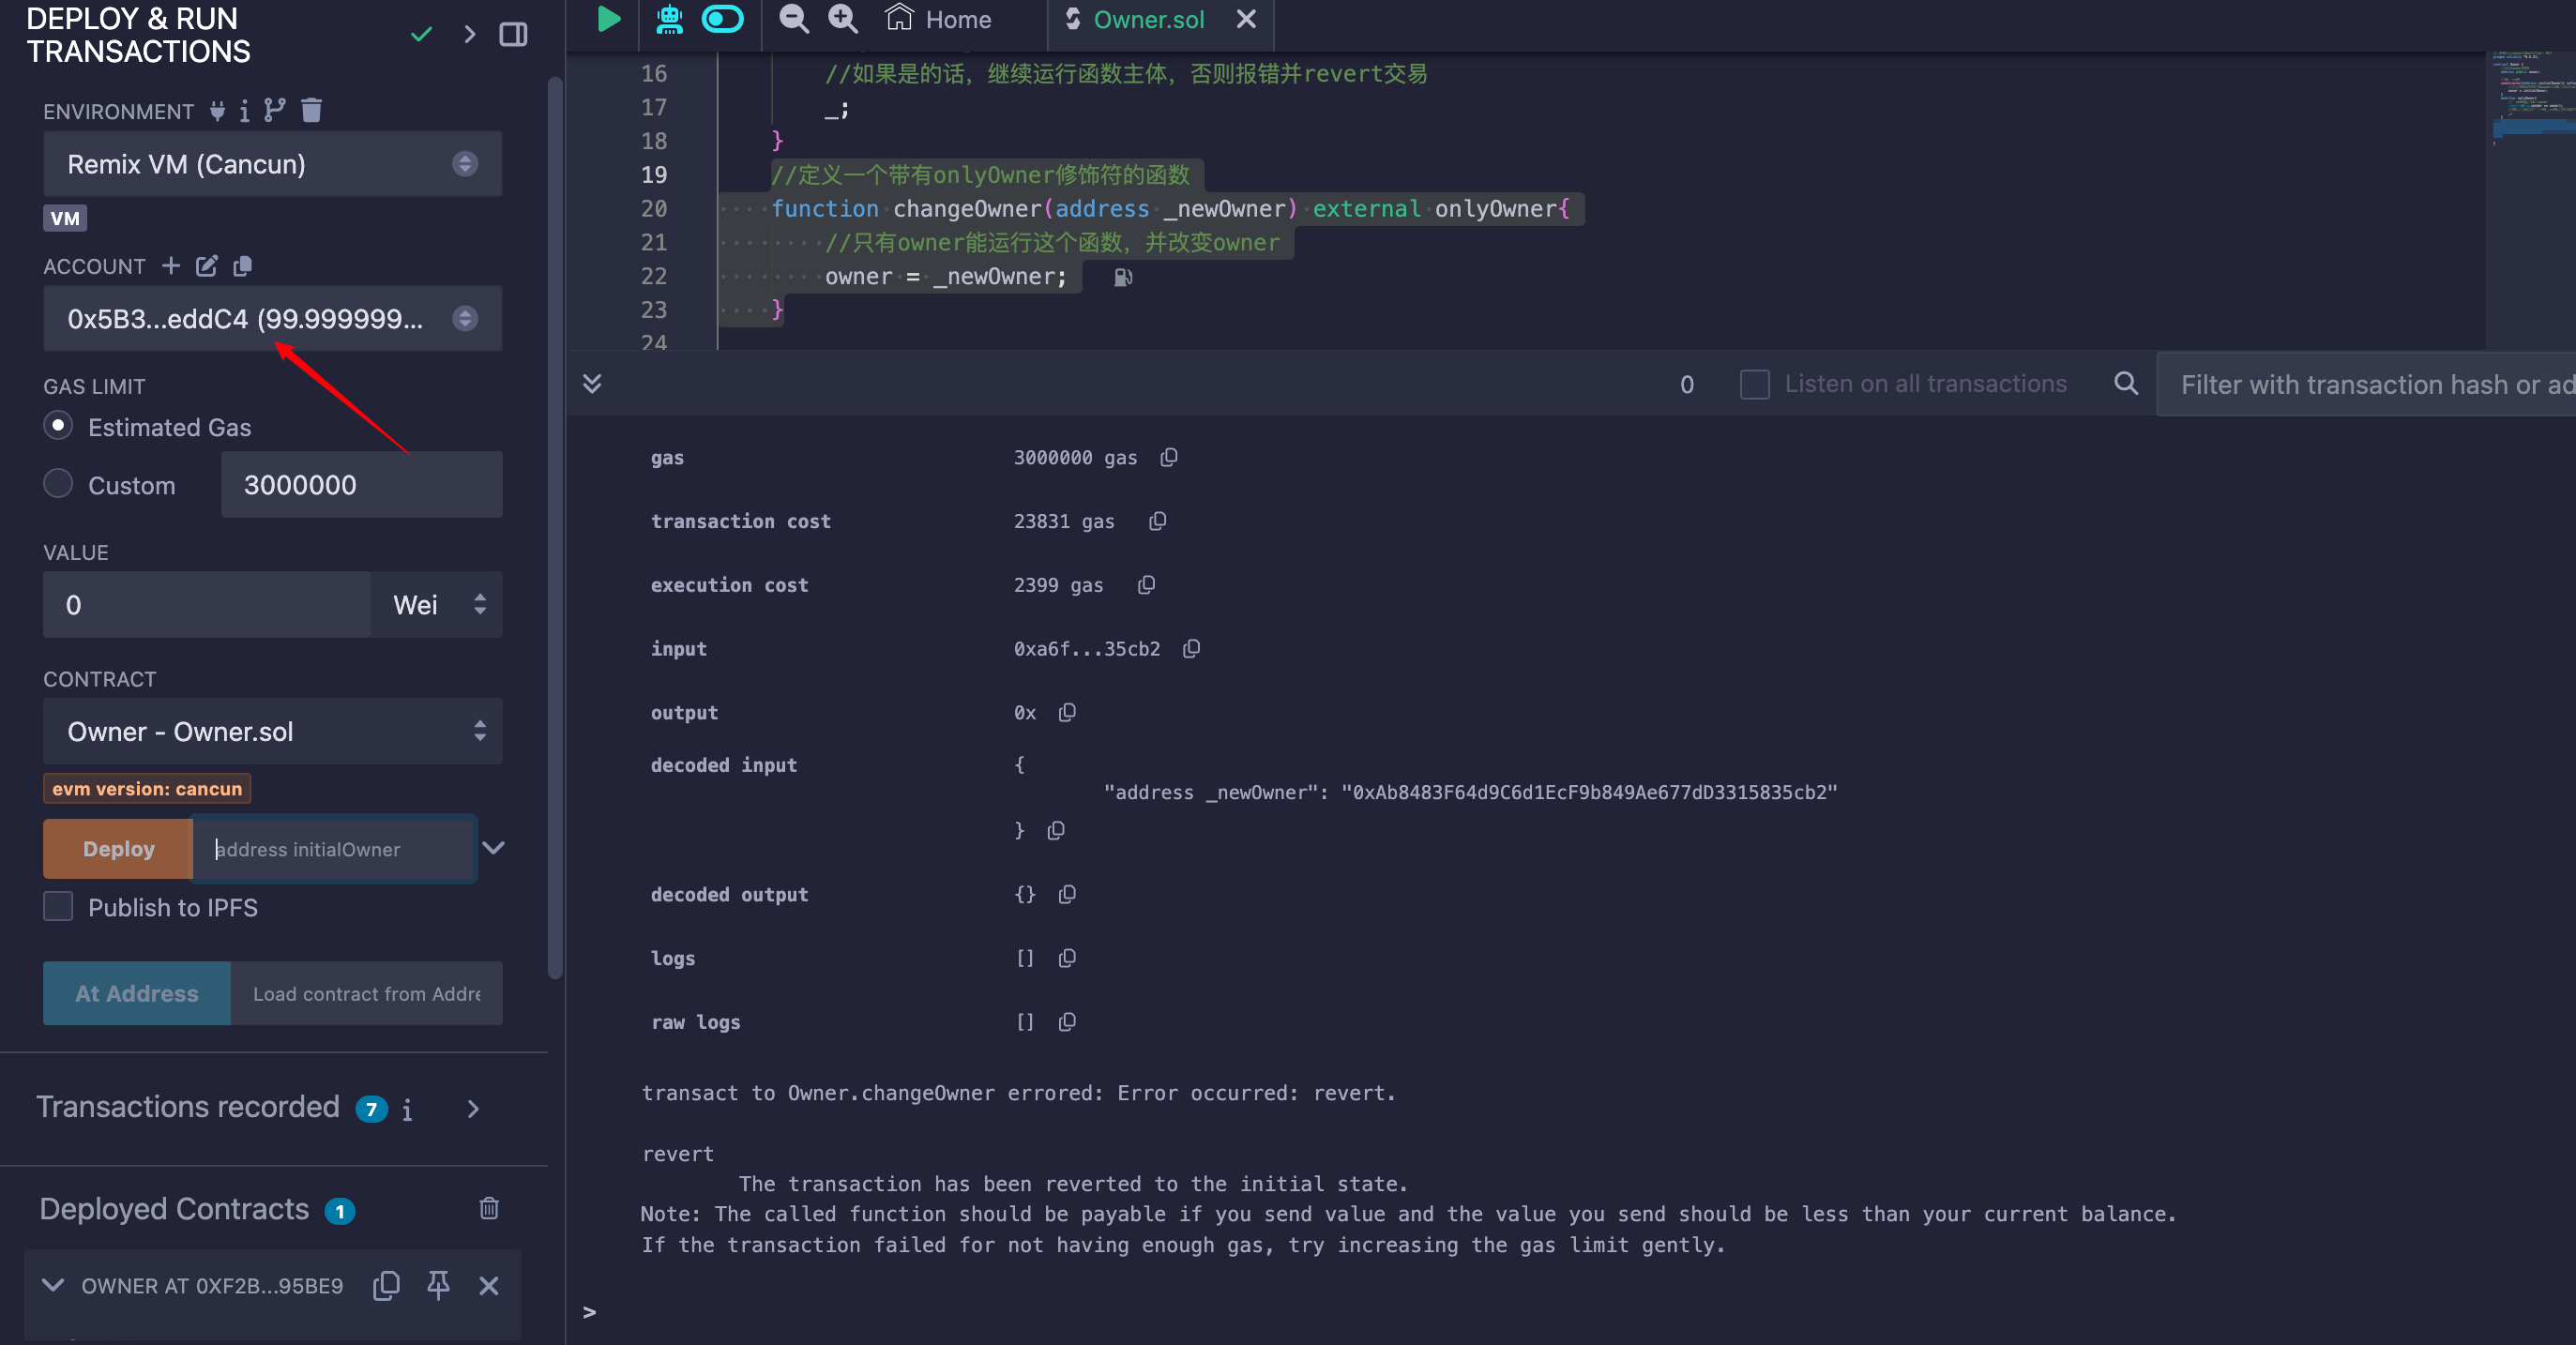This screenshot has height=1345, width=2576.
Task: Click the sign message edit icon beside Account
Action: click(207, 265)
